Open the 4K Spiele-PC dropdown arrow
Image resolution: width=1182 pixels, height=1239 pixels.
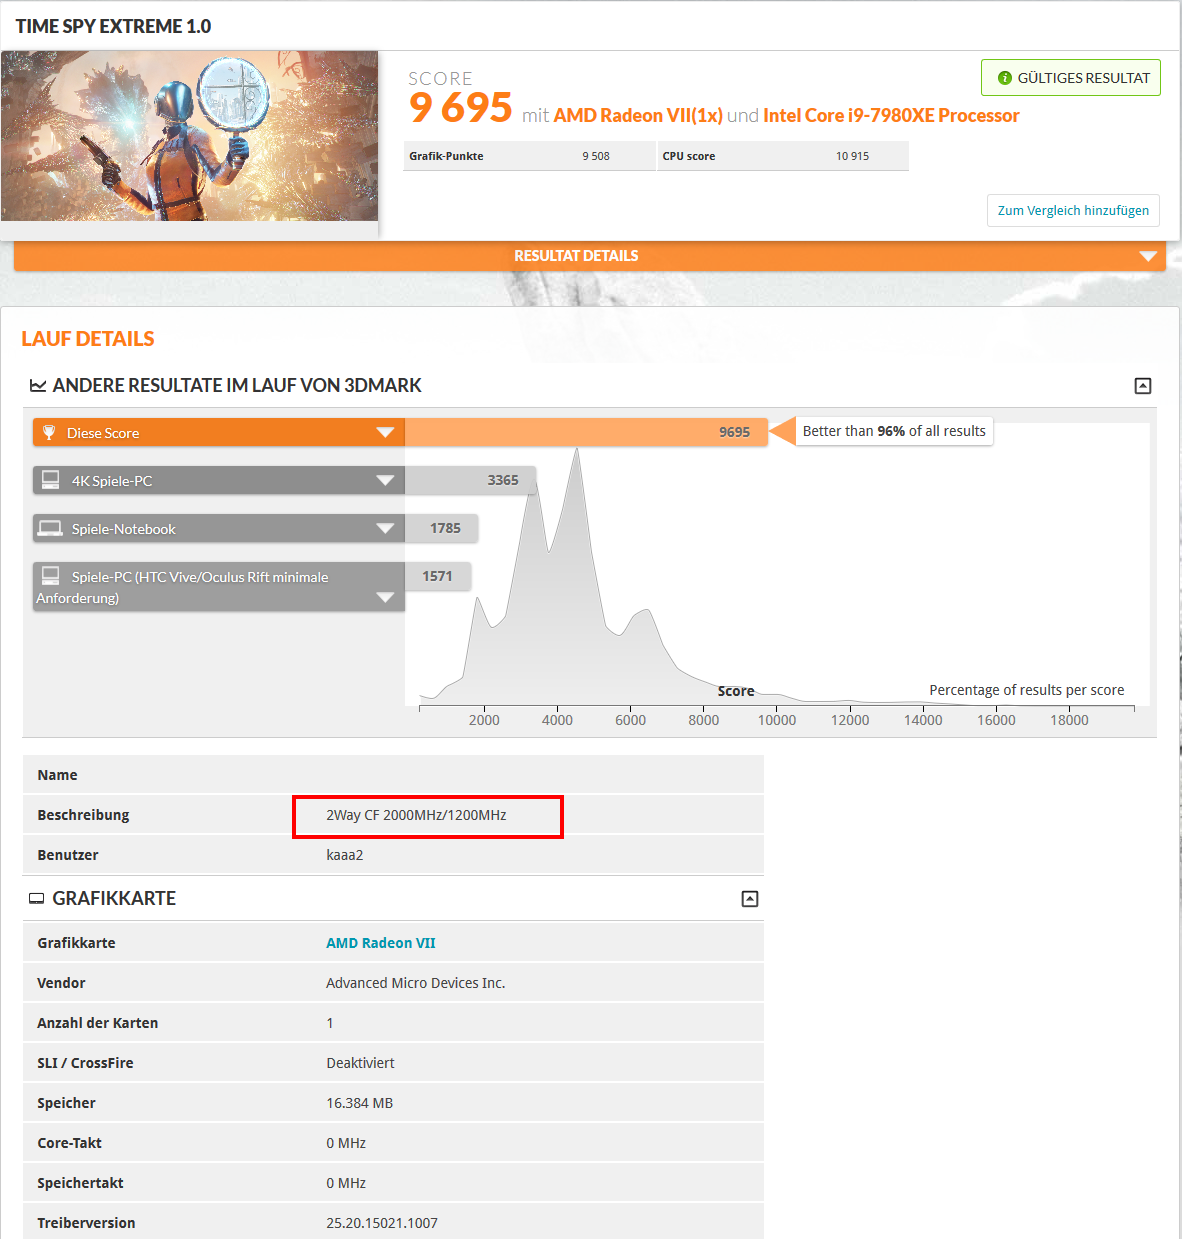coord(385,480)
